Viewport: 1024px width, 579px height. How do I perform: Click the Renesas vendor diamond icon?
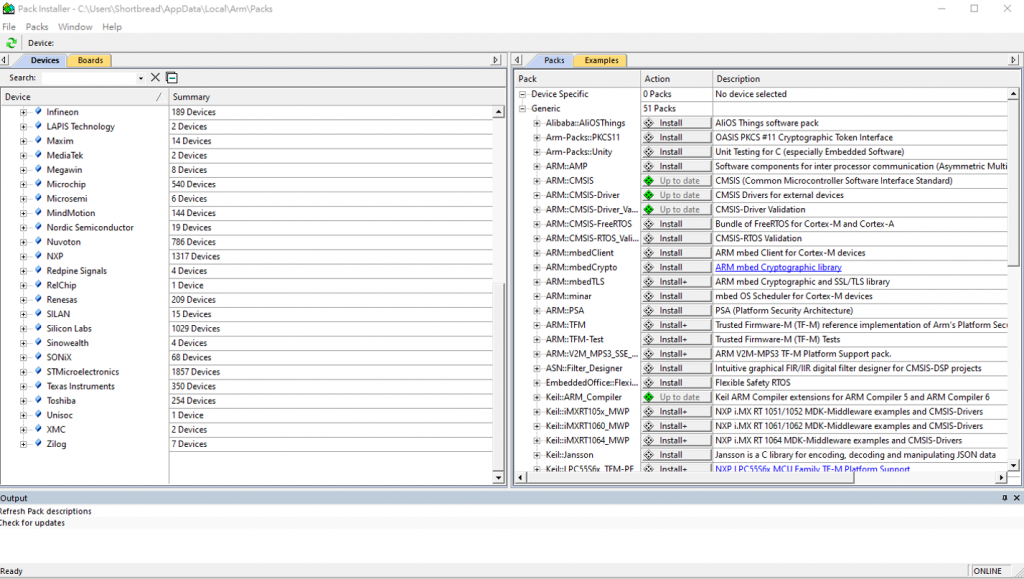(38, 299)
